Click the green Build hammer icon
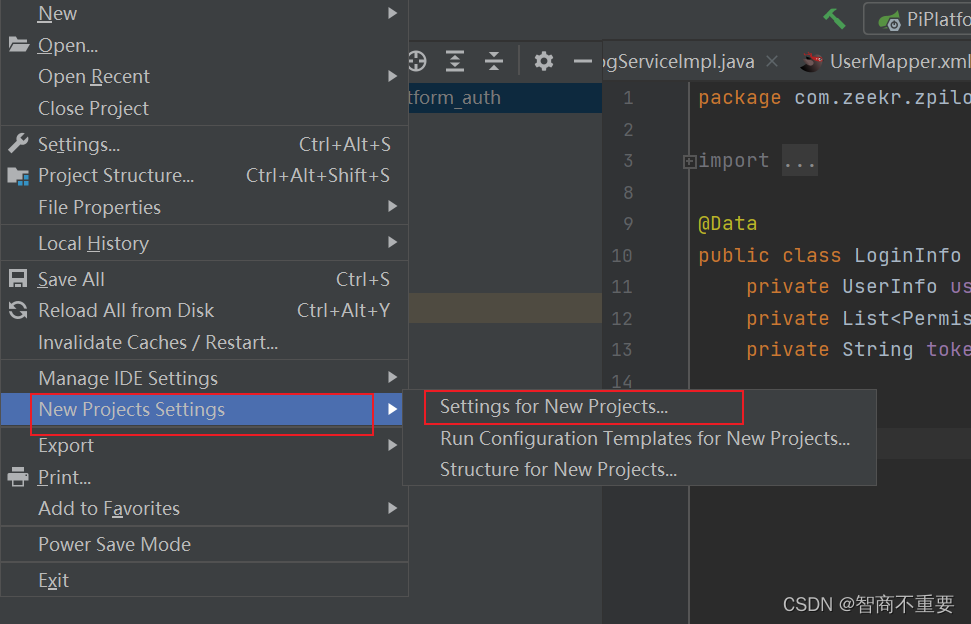This screenshot has height=624, width=971. pos(834,19)
